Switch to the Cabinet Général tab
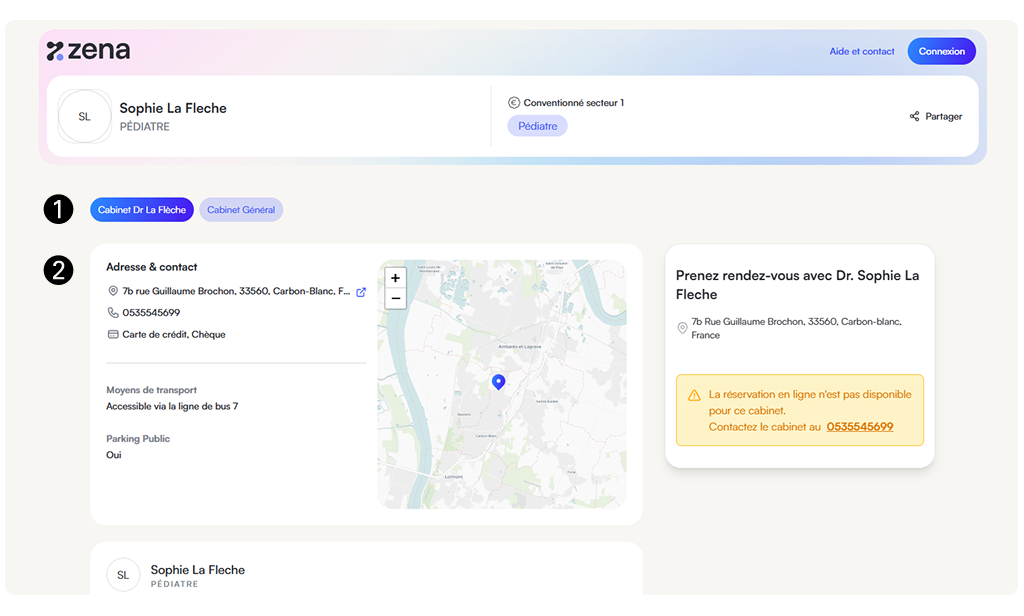 241,210
